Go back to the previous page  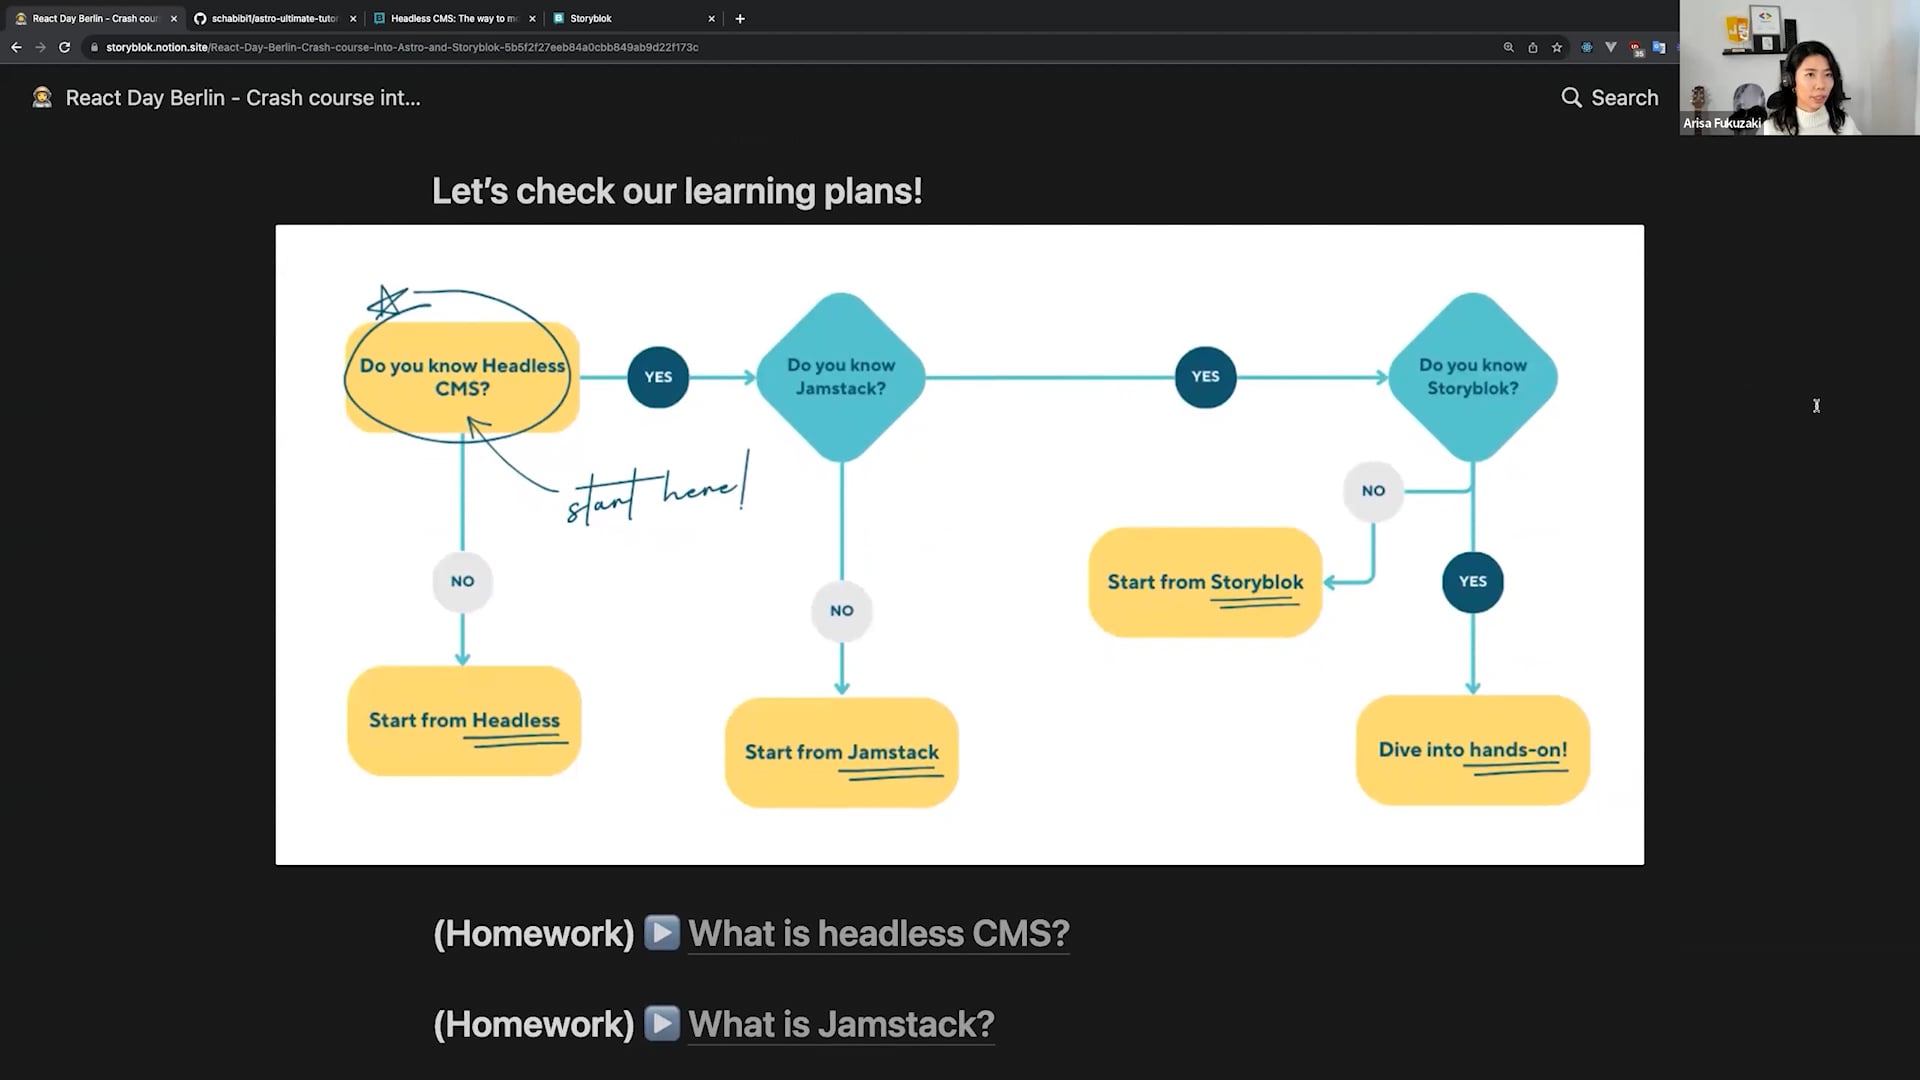[16, 47]
